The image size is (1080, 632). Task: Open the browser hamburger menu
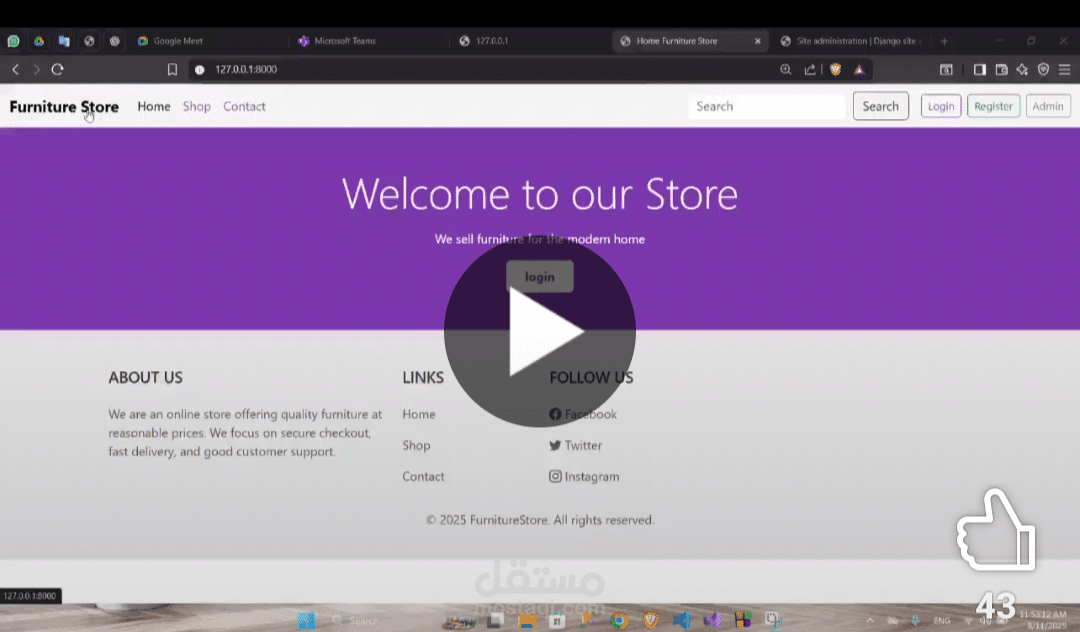(x=1064, y=69)
